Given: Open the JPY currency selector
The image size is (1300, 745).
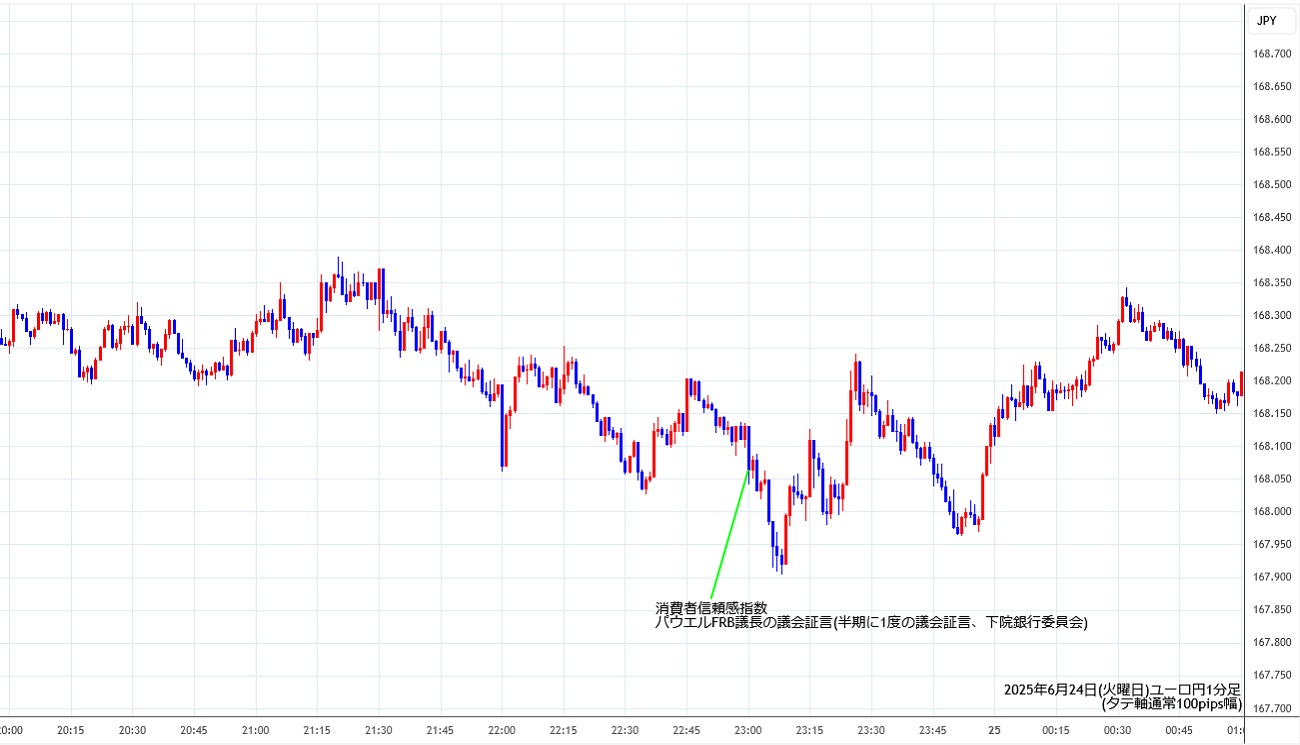Looking at the screenshot, I should click(x=1266, y=20).
